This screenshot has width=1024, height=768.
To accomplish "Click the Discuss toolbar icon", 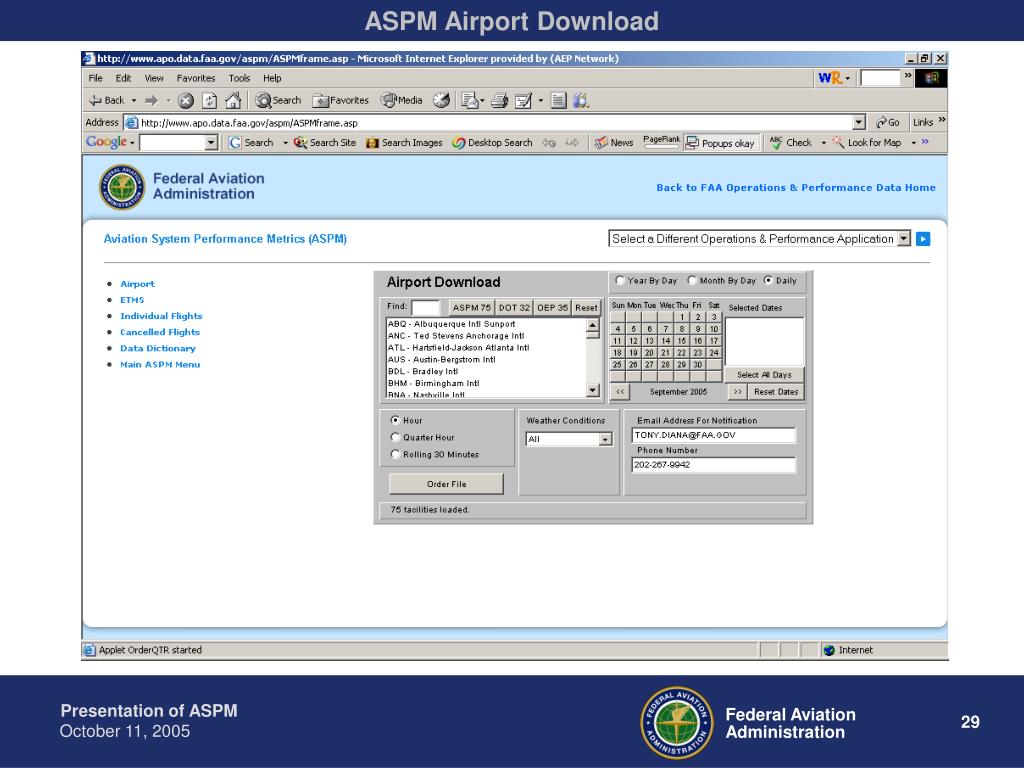I will pyautogui.click(x=558, y=101).
